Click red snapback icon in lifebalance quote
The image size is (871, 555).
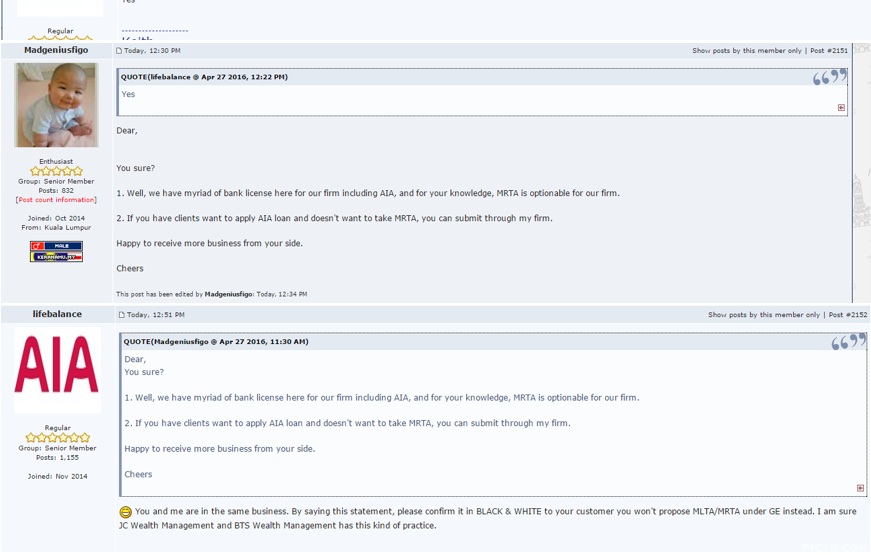click(x=841, y=108)
